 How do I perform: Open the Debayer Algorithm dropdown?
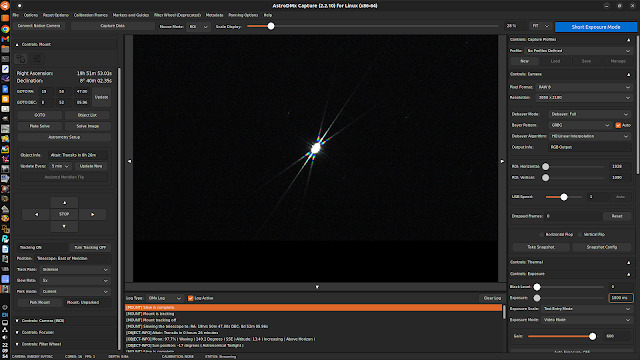coord(589,136)
